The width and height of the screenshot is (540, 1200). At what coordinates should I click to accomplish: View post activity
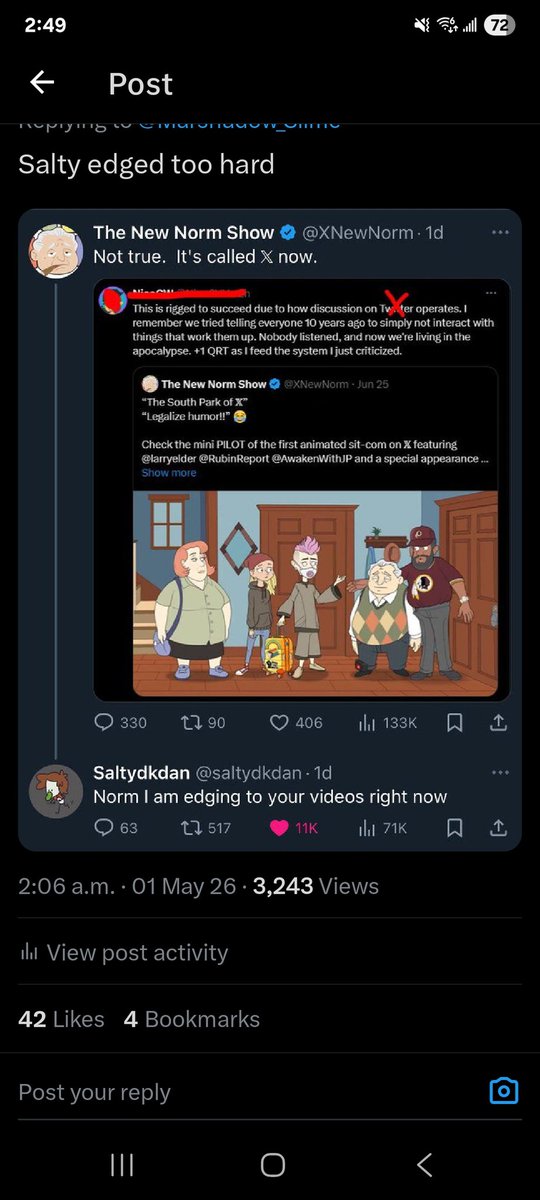click(x=123, y=953)
